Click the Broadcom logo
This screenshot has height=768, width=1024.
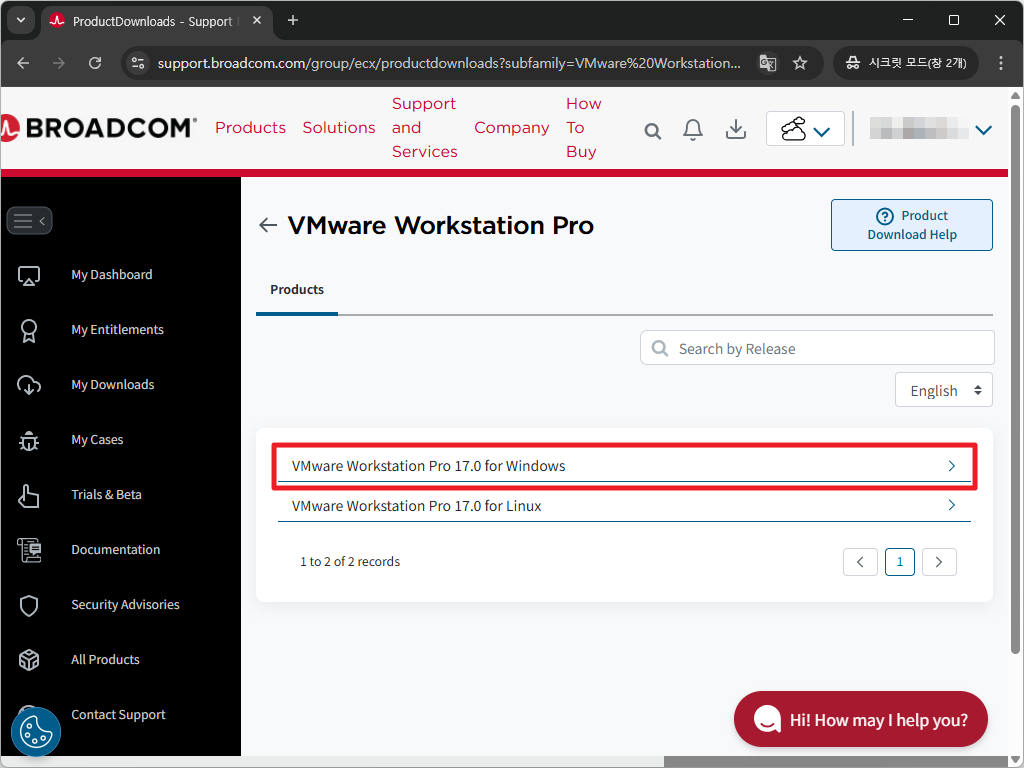(x=98, y=127)
